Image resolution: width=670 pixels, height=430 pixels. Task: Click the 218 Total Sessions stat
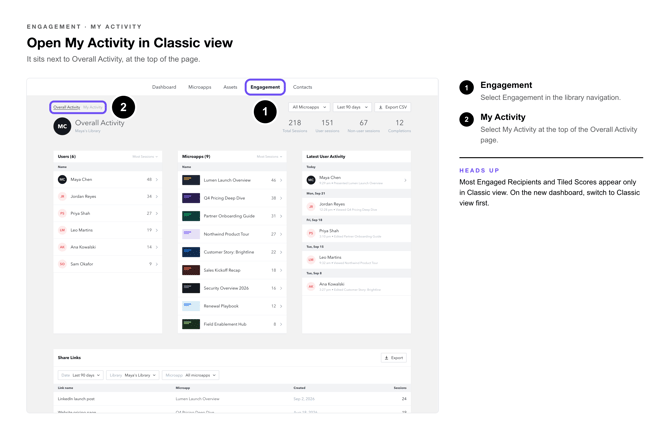[295, 126]
